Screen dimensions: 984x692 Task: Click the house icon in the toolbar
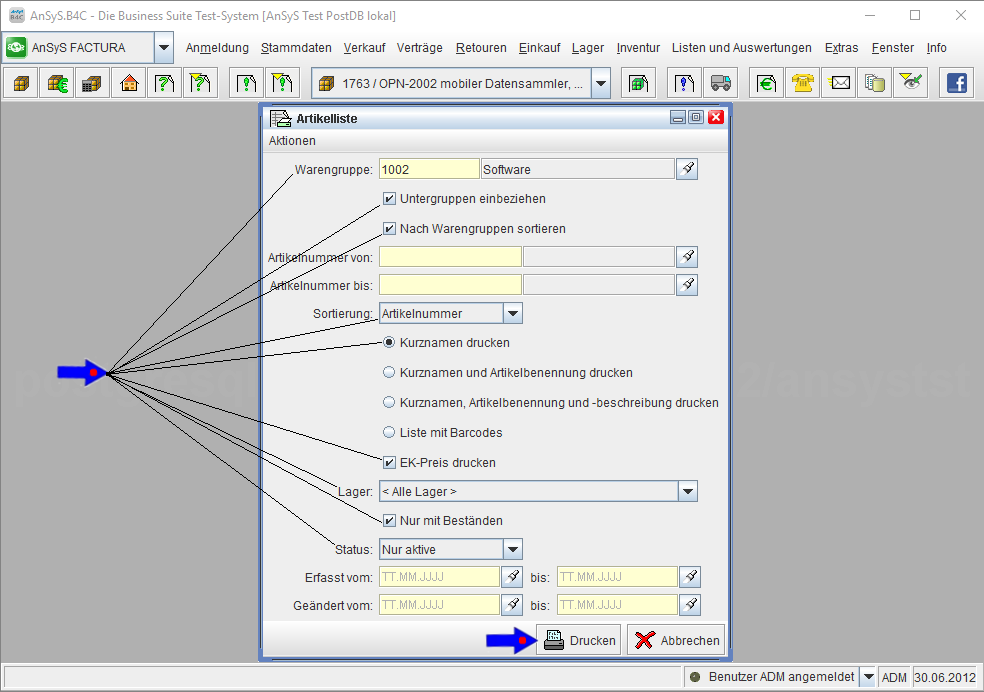coord(129,84)
